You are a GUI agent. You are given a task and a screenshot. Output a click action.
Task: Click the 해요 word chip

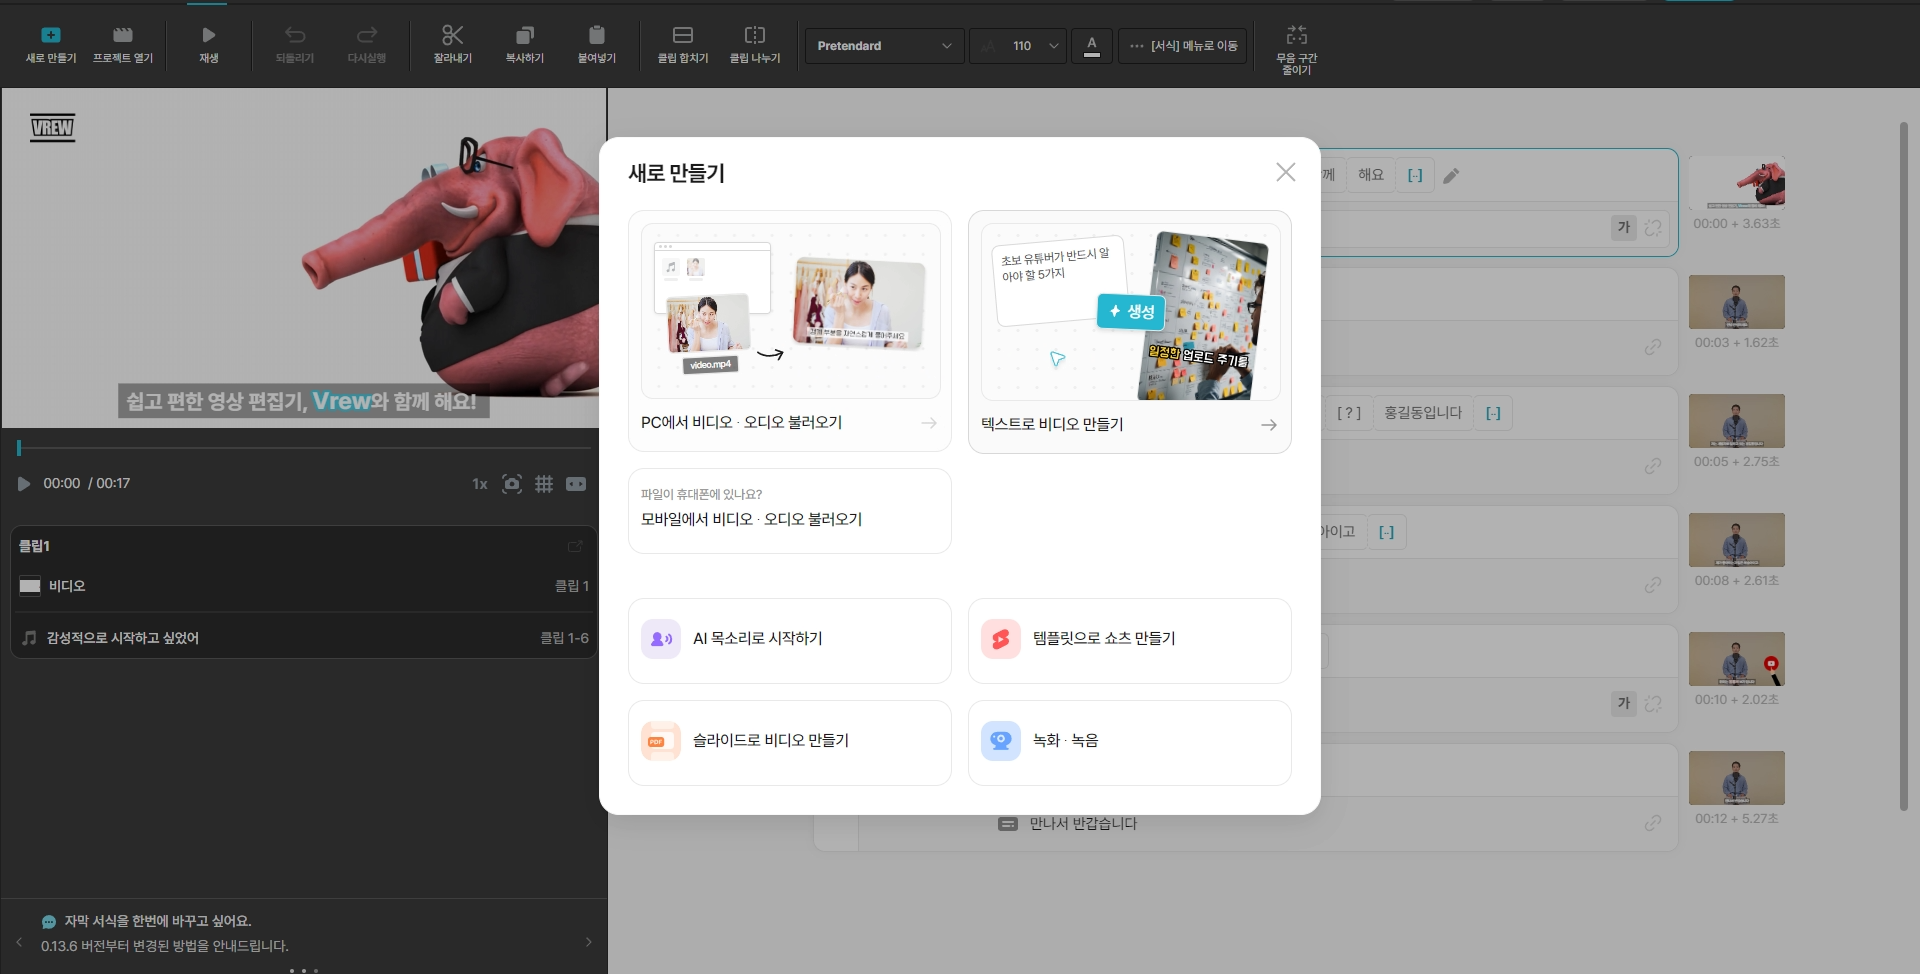coord(1371,175)
